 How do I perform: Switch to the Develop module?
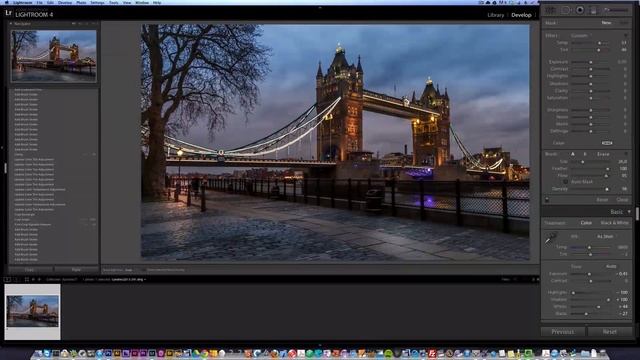[x=521, y=15]
